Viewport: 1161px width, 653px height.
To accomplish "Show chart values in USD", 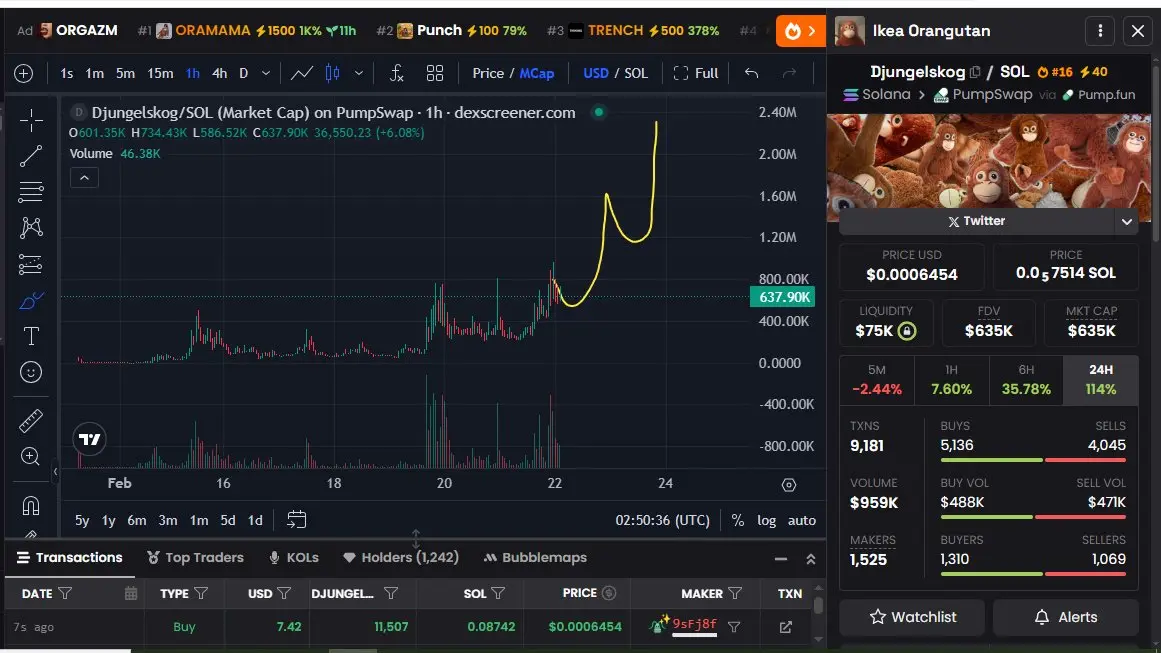I will (596, 73).
